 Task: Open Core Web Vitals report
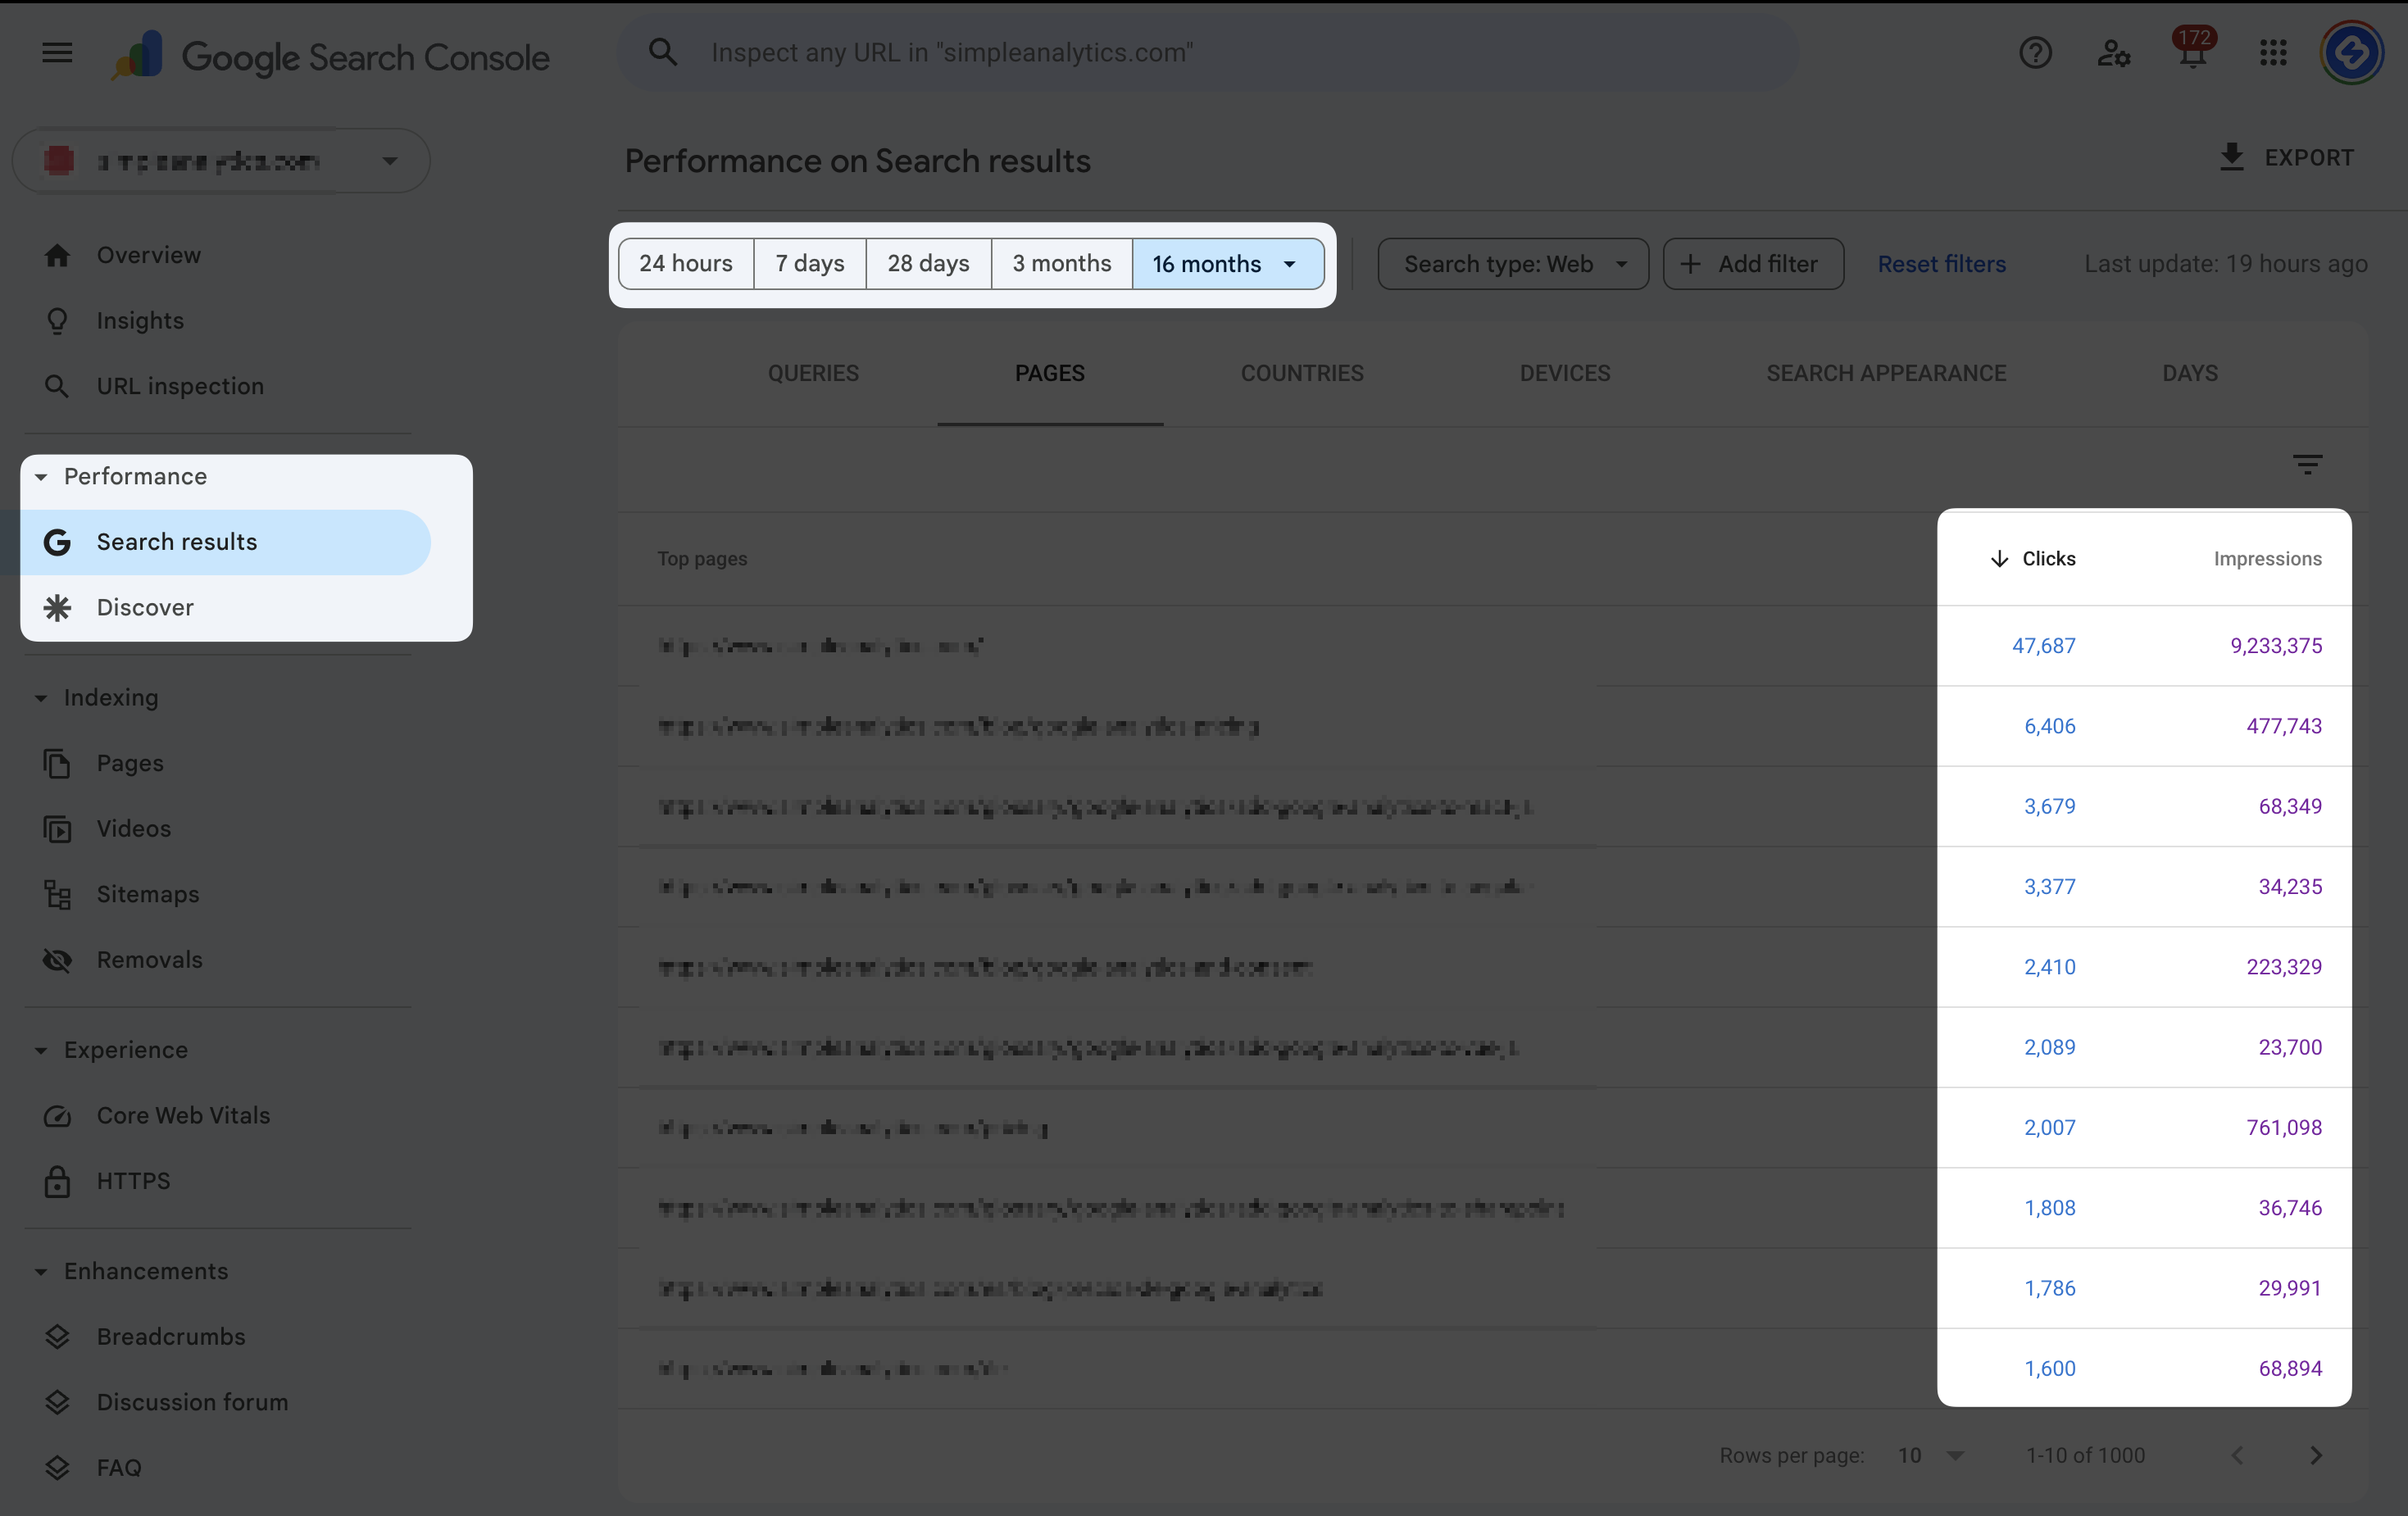[183, 1115]
